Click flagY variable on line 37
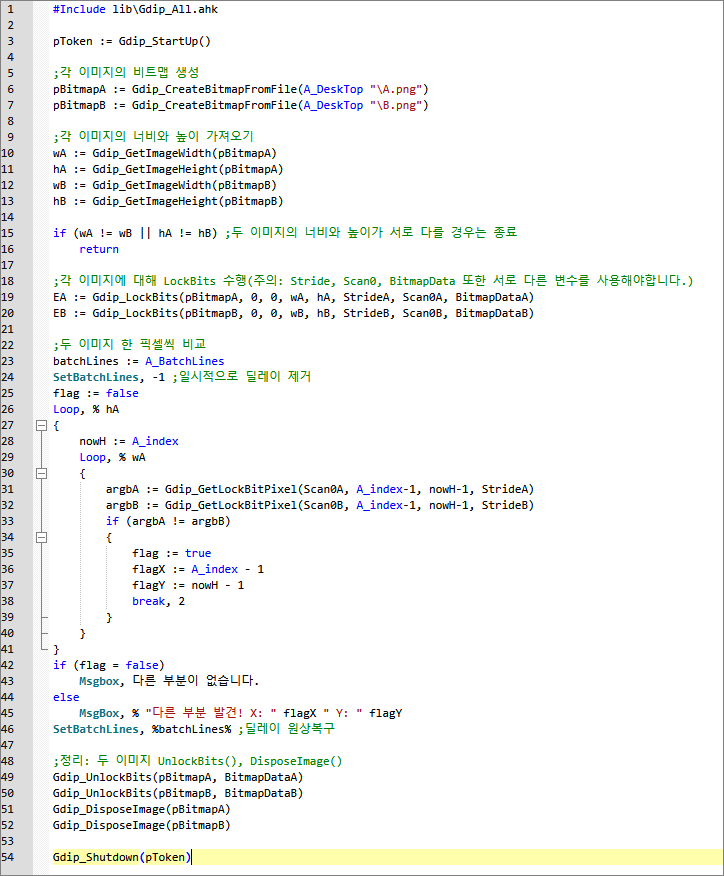 coord(149,585)
